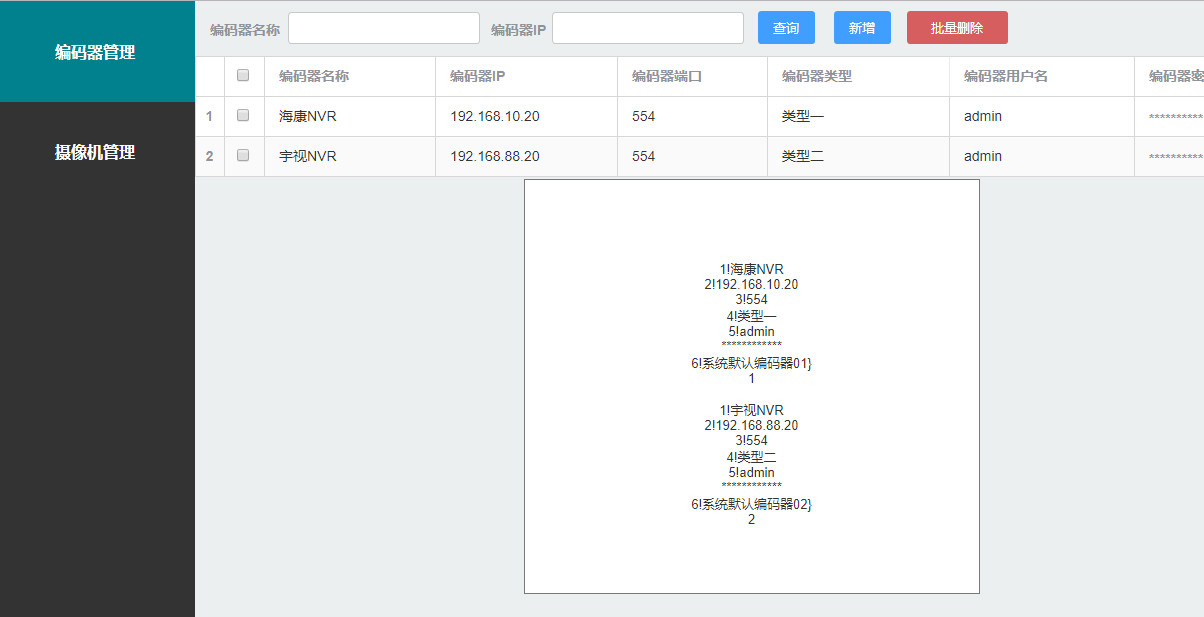Image resolution: width=1204 pixels, height=617 pixels.
Task: Check the checkbox for 海康NVR row
Action: pyautogui.click(x=243, y=115)
